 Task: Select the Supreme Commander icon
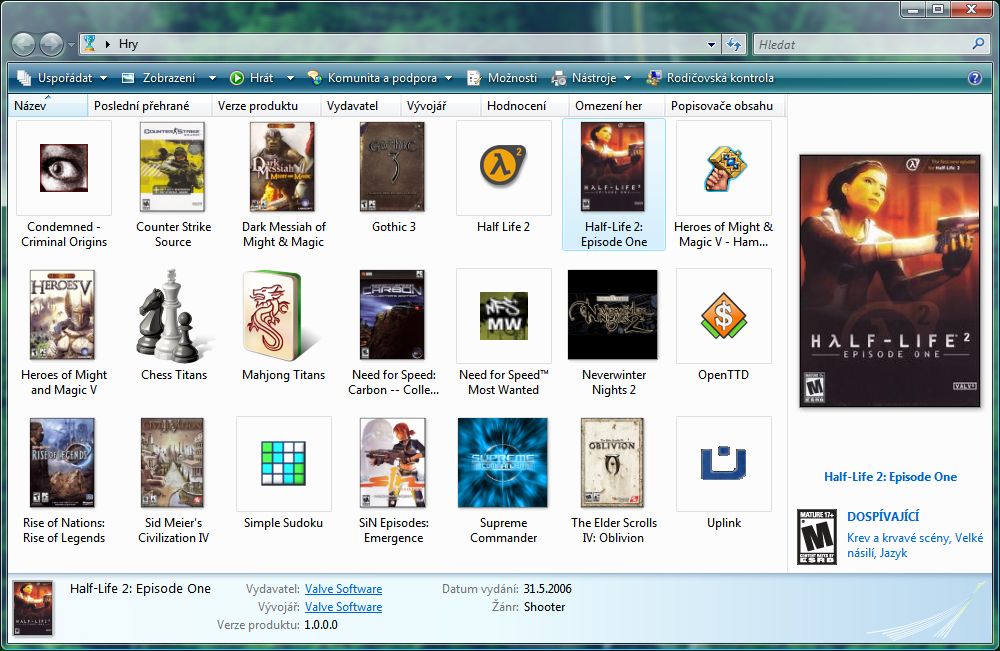point(503,463)
